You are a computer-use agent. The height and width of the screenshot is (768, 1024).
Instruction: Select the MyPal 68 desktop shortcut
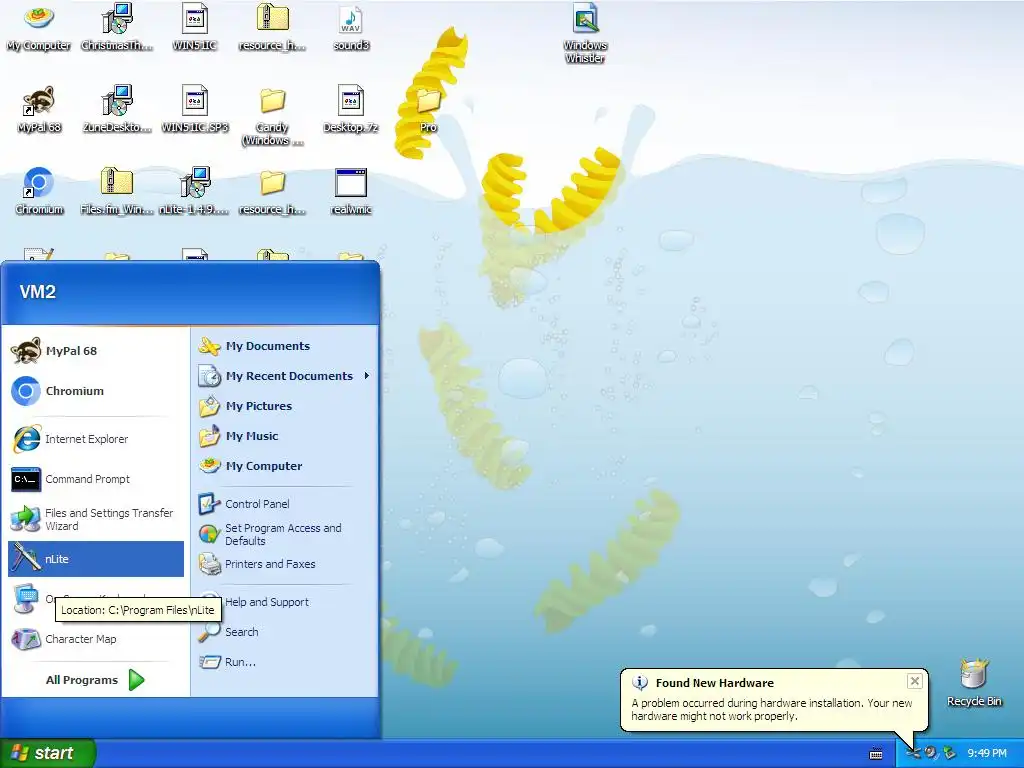click(39, 110)
